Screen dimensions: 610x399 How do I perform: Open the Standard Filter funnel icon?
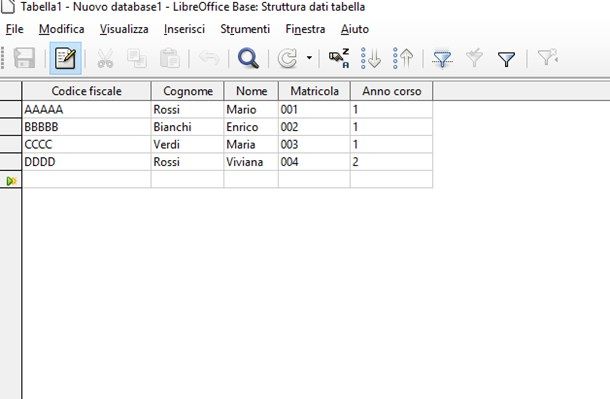[x=506, y=59]
